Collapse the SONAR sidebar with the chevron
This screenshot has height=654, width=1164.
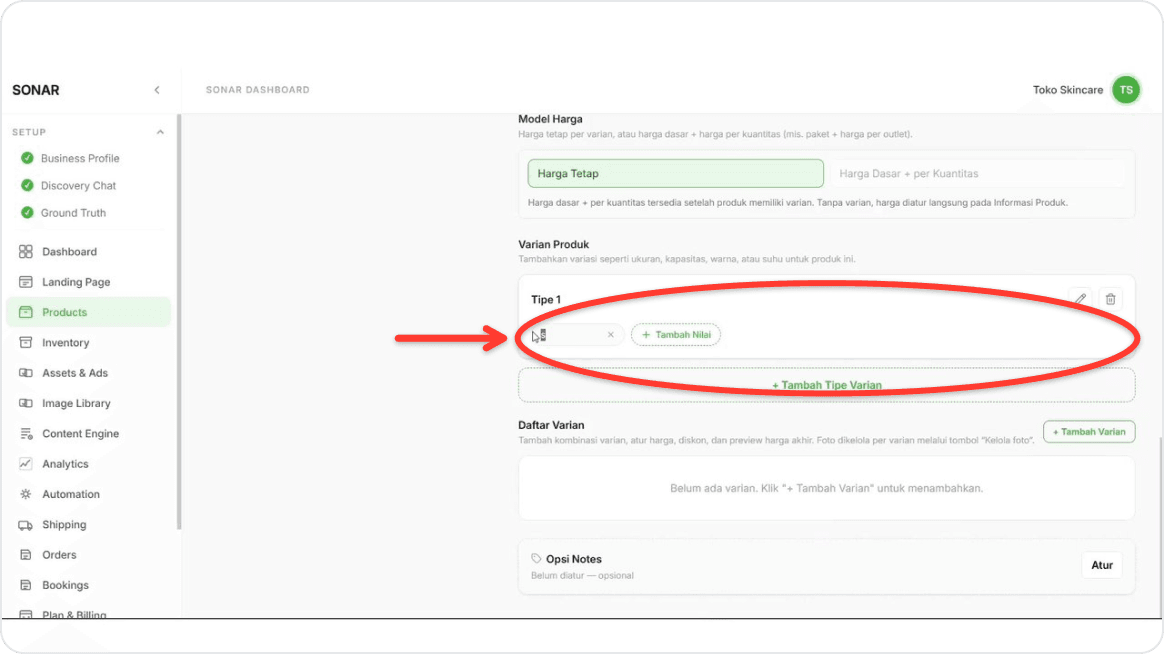[157, 90]
